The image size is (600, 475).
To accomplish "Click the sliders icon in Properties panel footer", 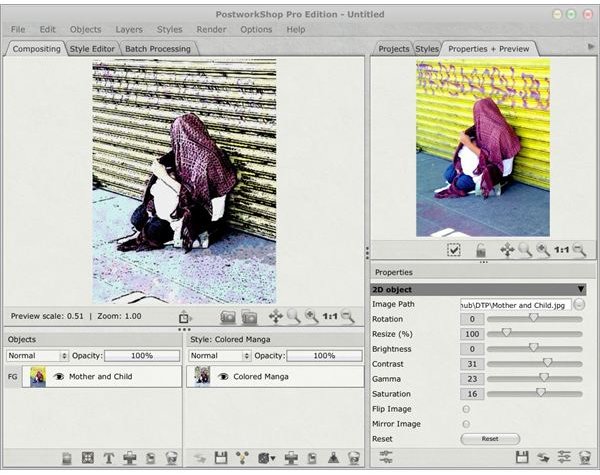I will [x=564, y=457].
